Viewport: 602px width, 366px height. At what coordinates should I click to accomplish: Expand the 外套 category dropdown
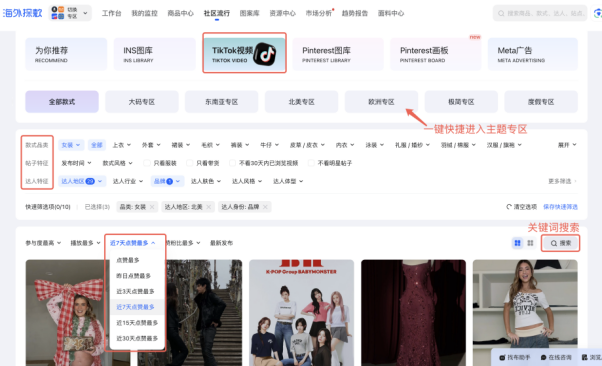(151, 145)
